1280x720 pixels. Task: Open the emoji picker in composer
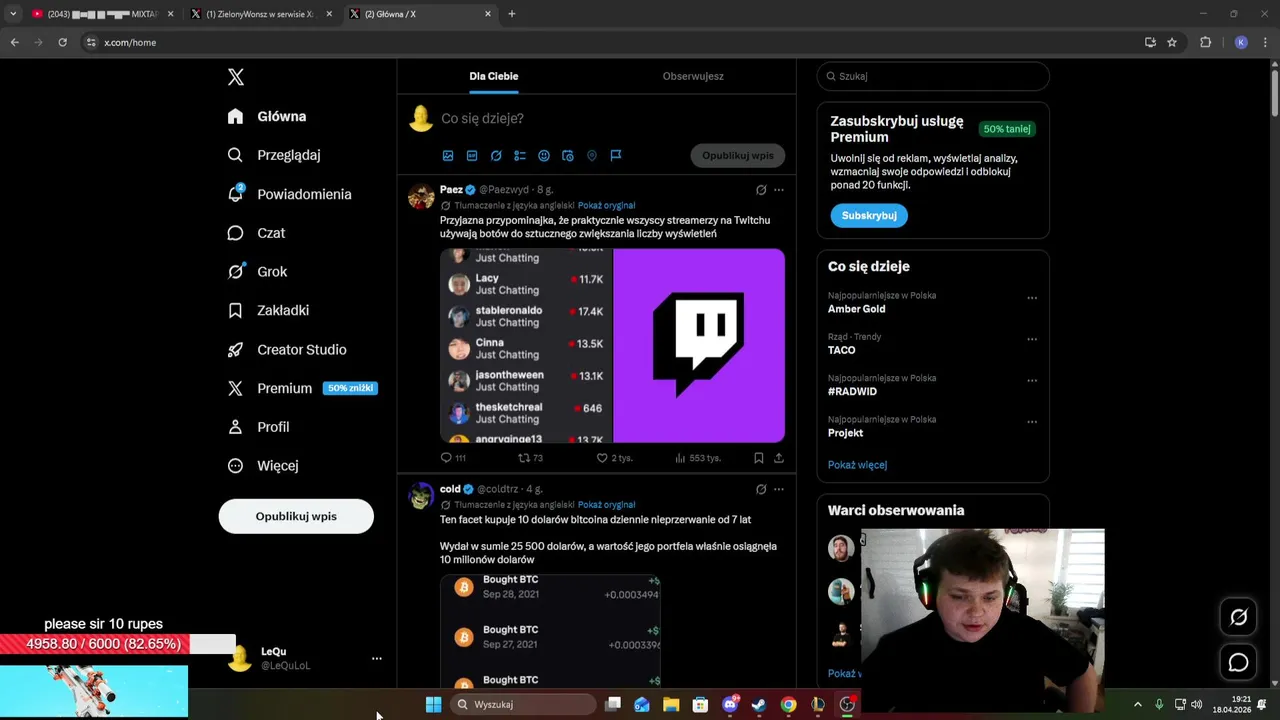point(544,156)
